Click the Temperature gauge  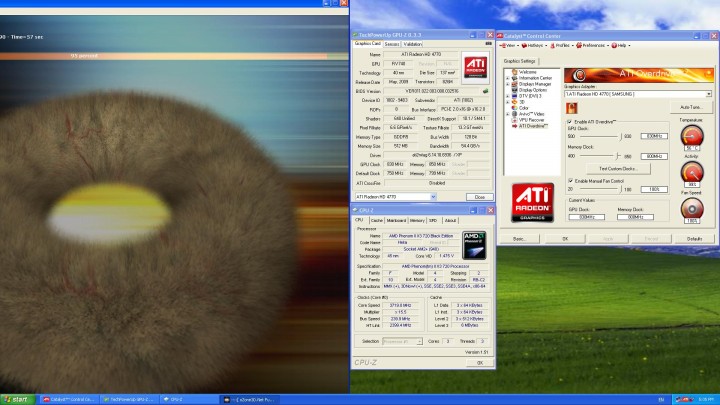tap(692, 136)
